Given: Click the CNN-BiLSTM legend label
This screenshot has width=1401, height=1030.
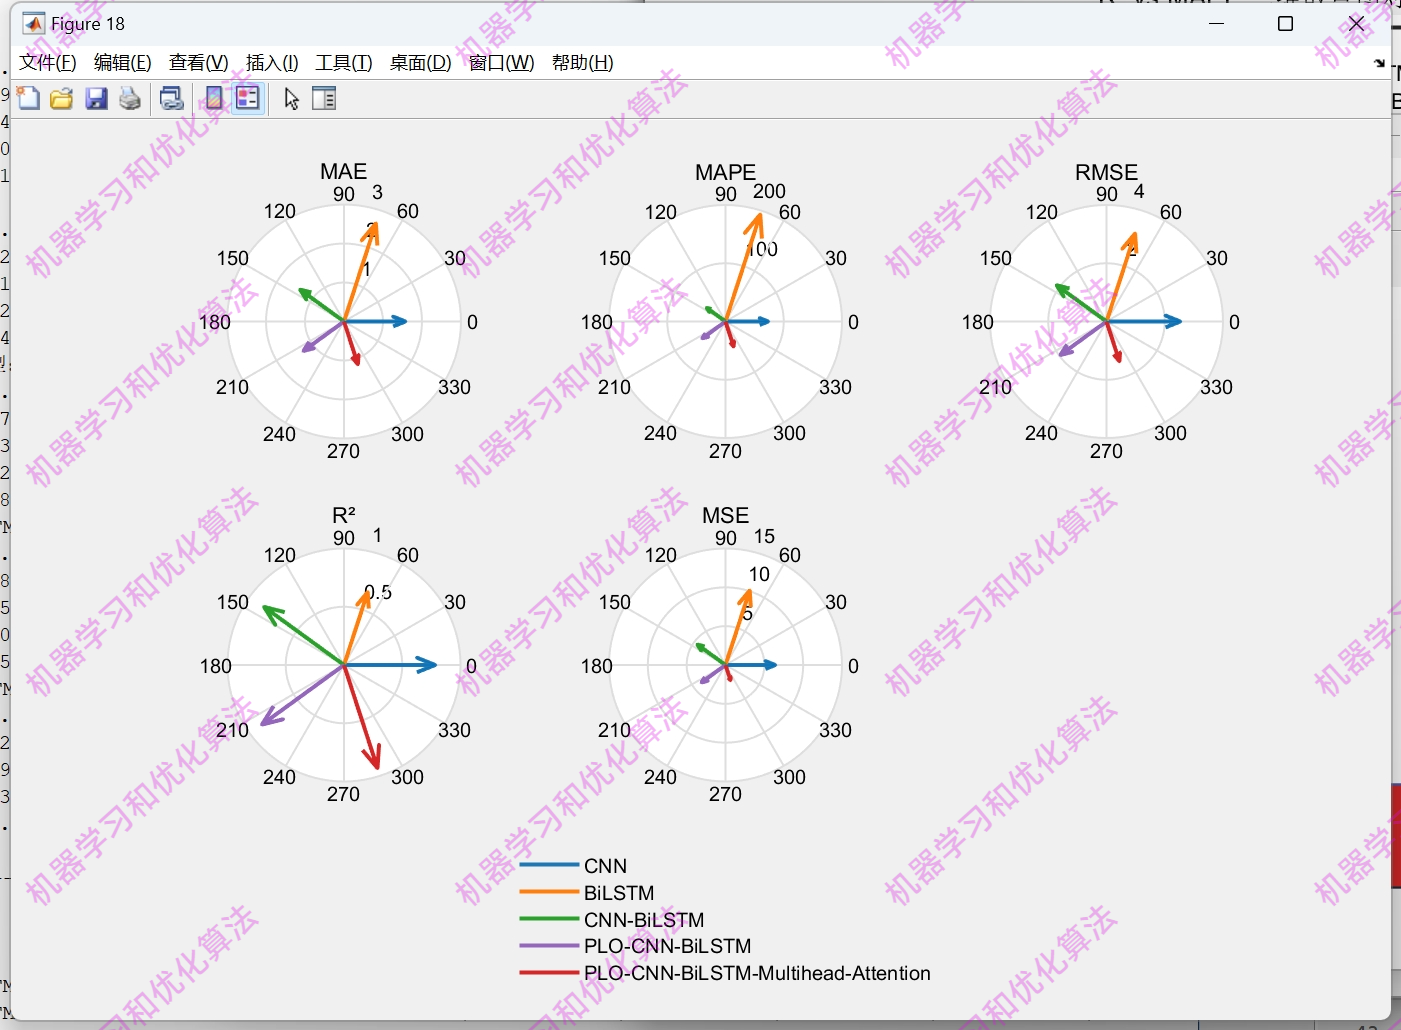Looking at the screenshot, I should pyautogui.click(x=644, y=920).
